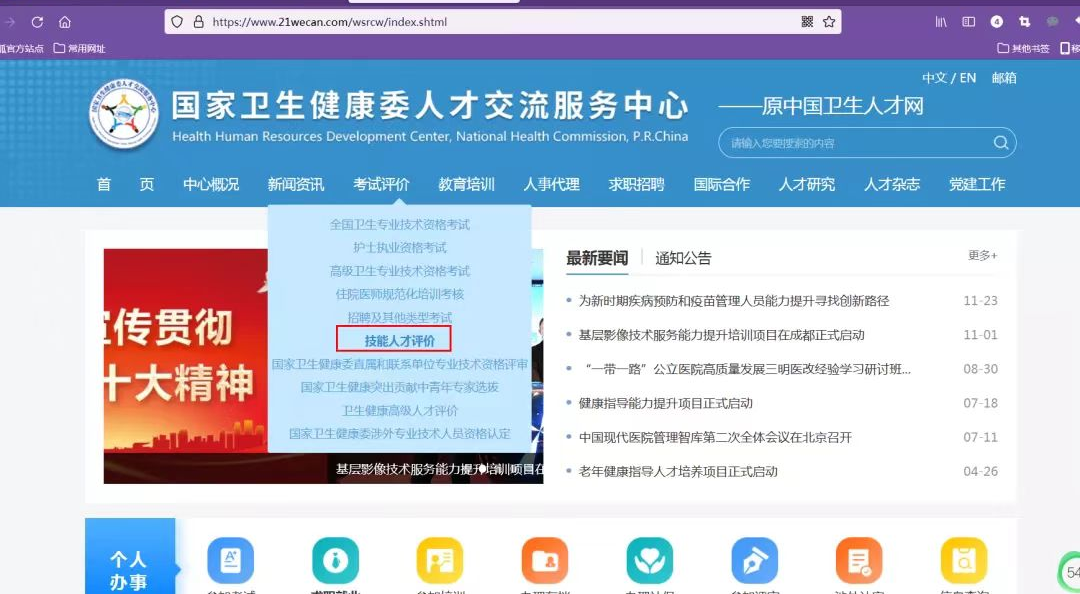Open the 人事代理 menu
1080x594 pixels.
[x=551, y=184]
